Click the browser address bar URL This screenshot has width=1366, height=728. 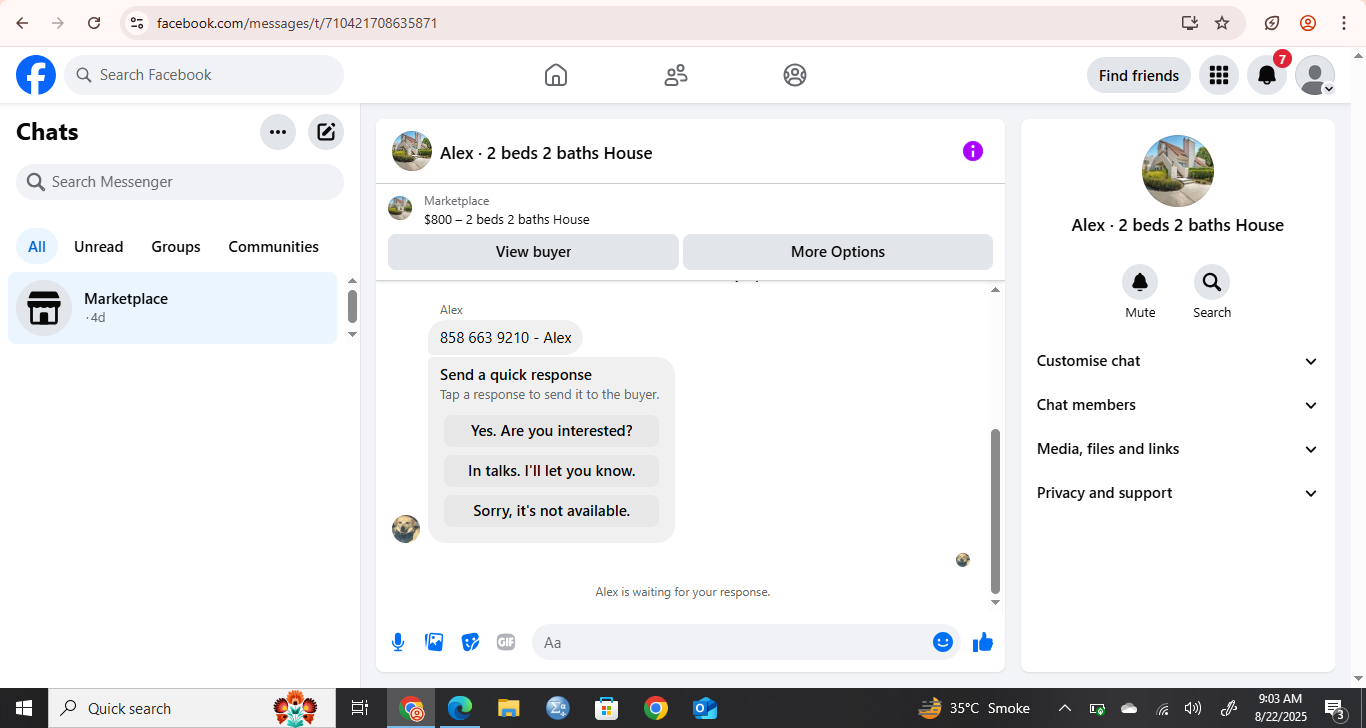point(297,23)
